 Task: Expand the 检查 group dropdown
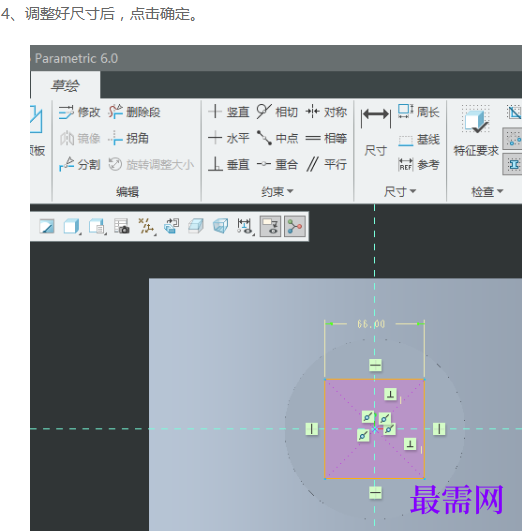point(487,192)
